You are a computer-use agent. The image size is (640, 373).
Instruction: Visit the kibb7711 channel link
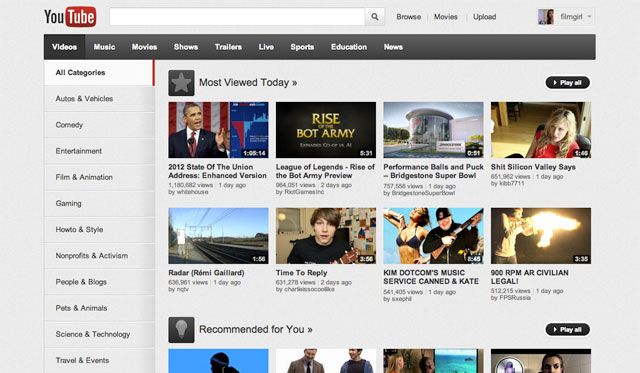click(x=511, y=183)
